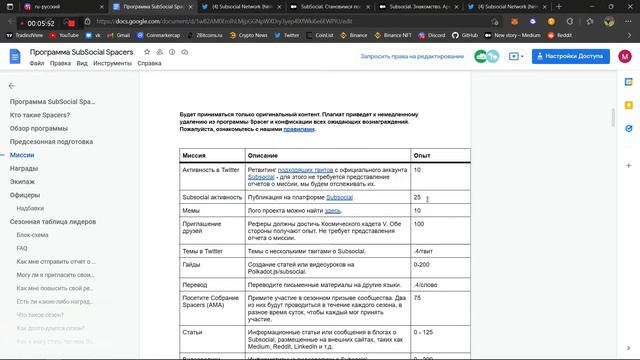
Task: Open the Google Docs home icon
Action: pos(15,56)
